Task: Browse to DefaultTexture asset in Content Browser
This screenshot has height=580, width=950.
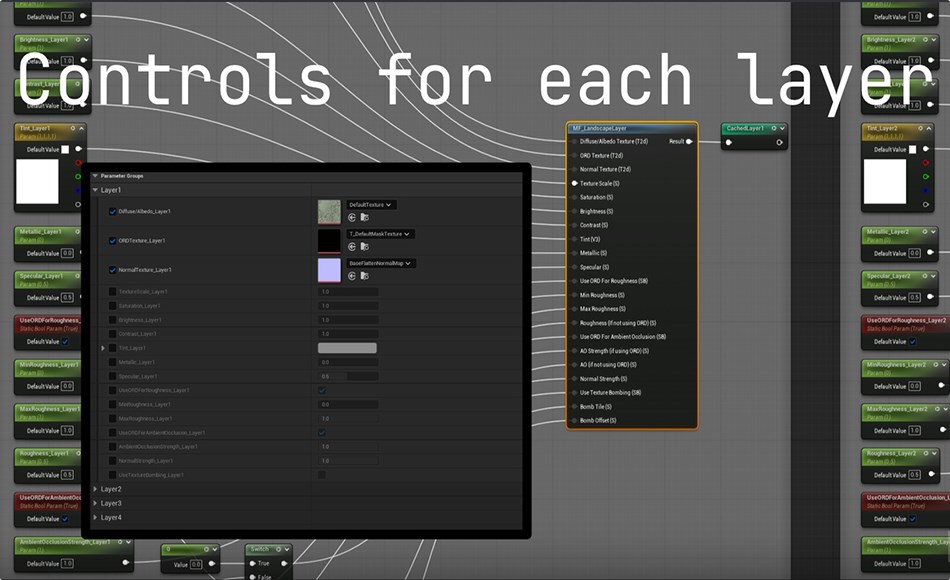Action: [x=363, y=215]
